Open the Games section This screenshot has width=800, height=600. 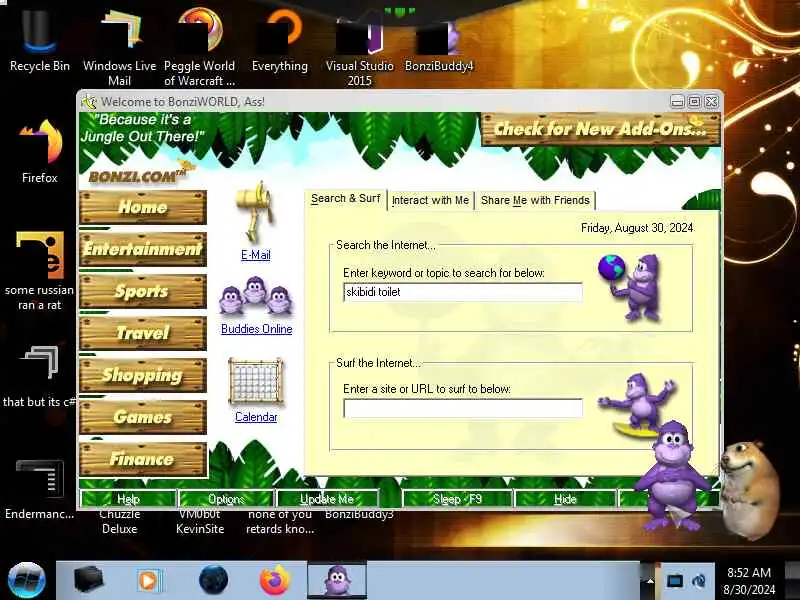point(143,417)
